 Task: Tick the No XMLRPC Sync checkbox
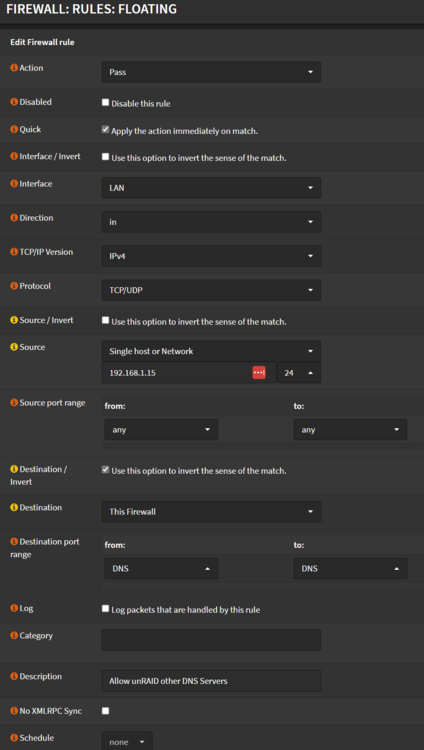pos(105,711)
